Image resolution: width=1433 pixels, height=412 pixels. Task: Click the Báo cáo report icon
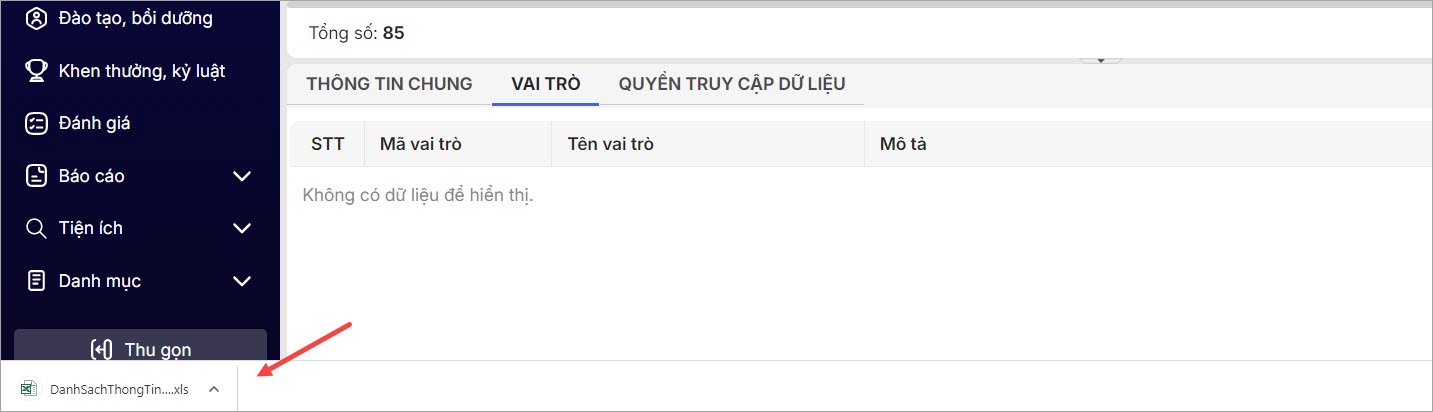tap(36, 176)
